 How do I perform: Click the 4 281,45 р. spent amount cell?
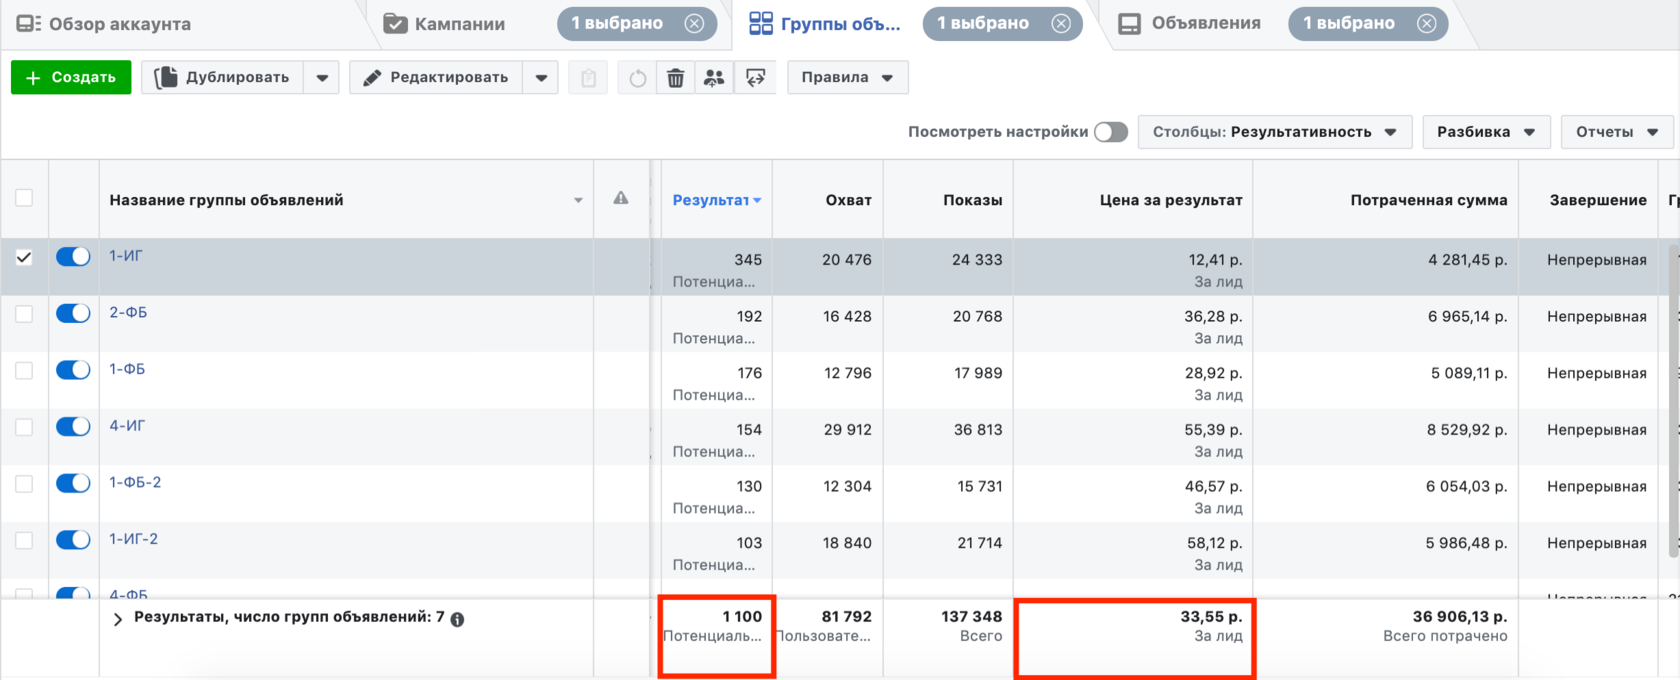click(1468, 260)
